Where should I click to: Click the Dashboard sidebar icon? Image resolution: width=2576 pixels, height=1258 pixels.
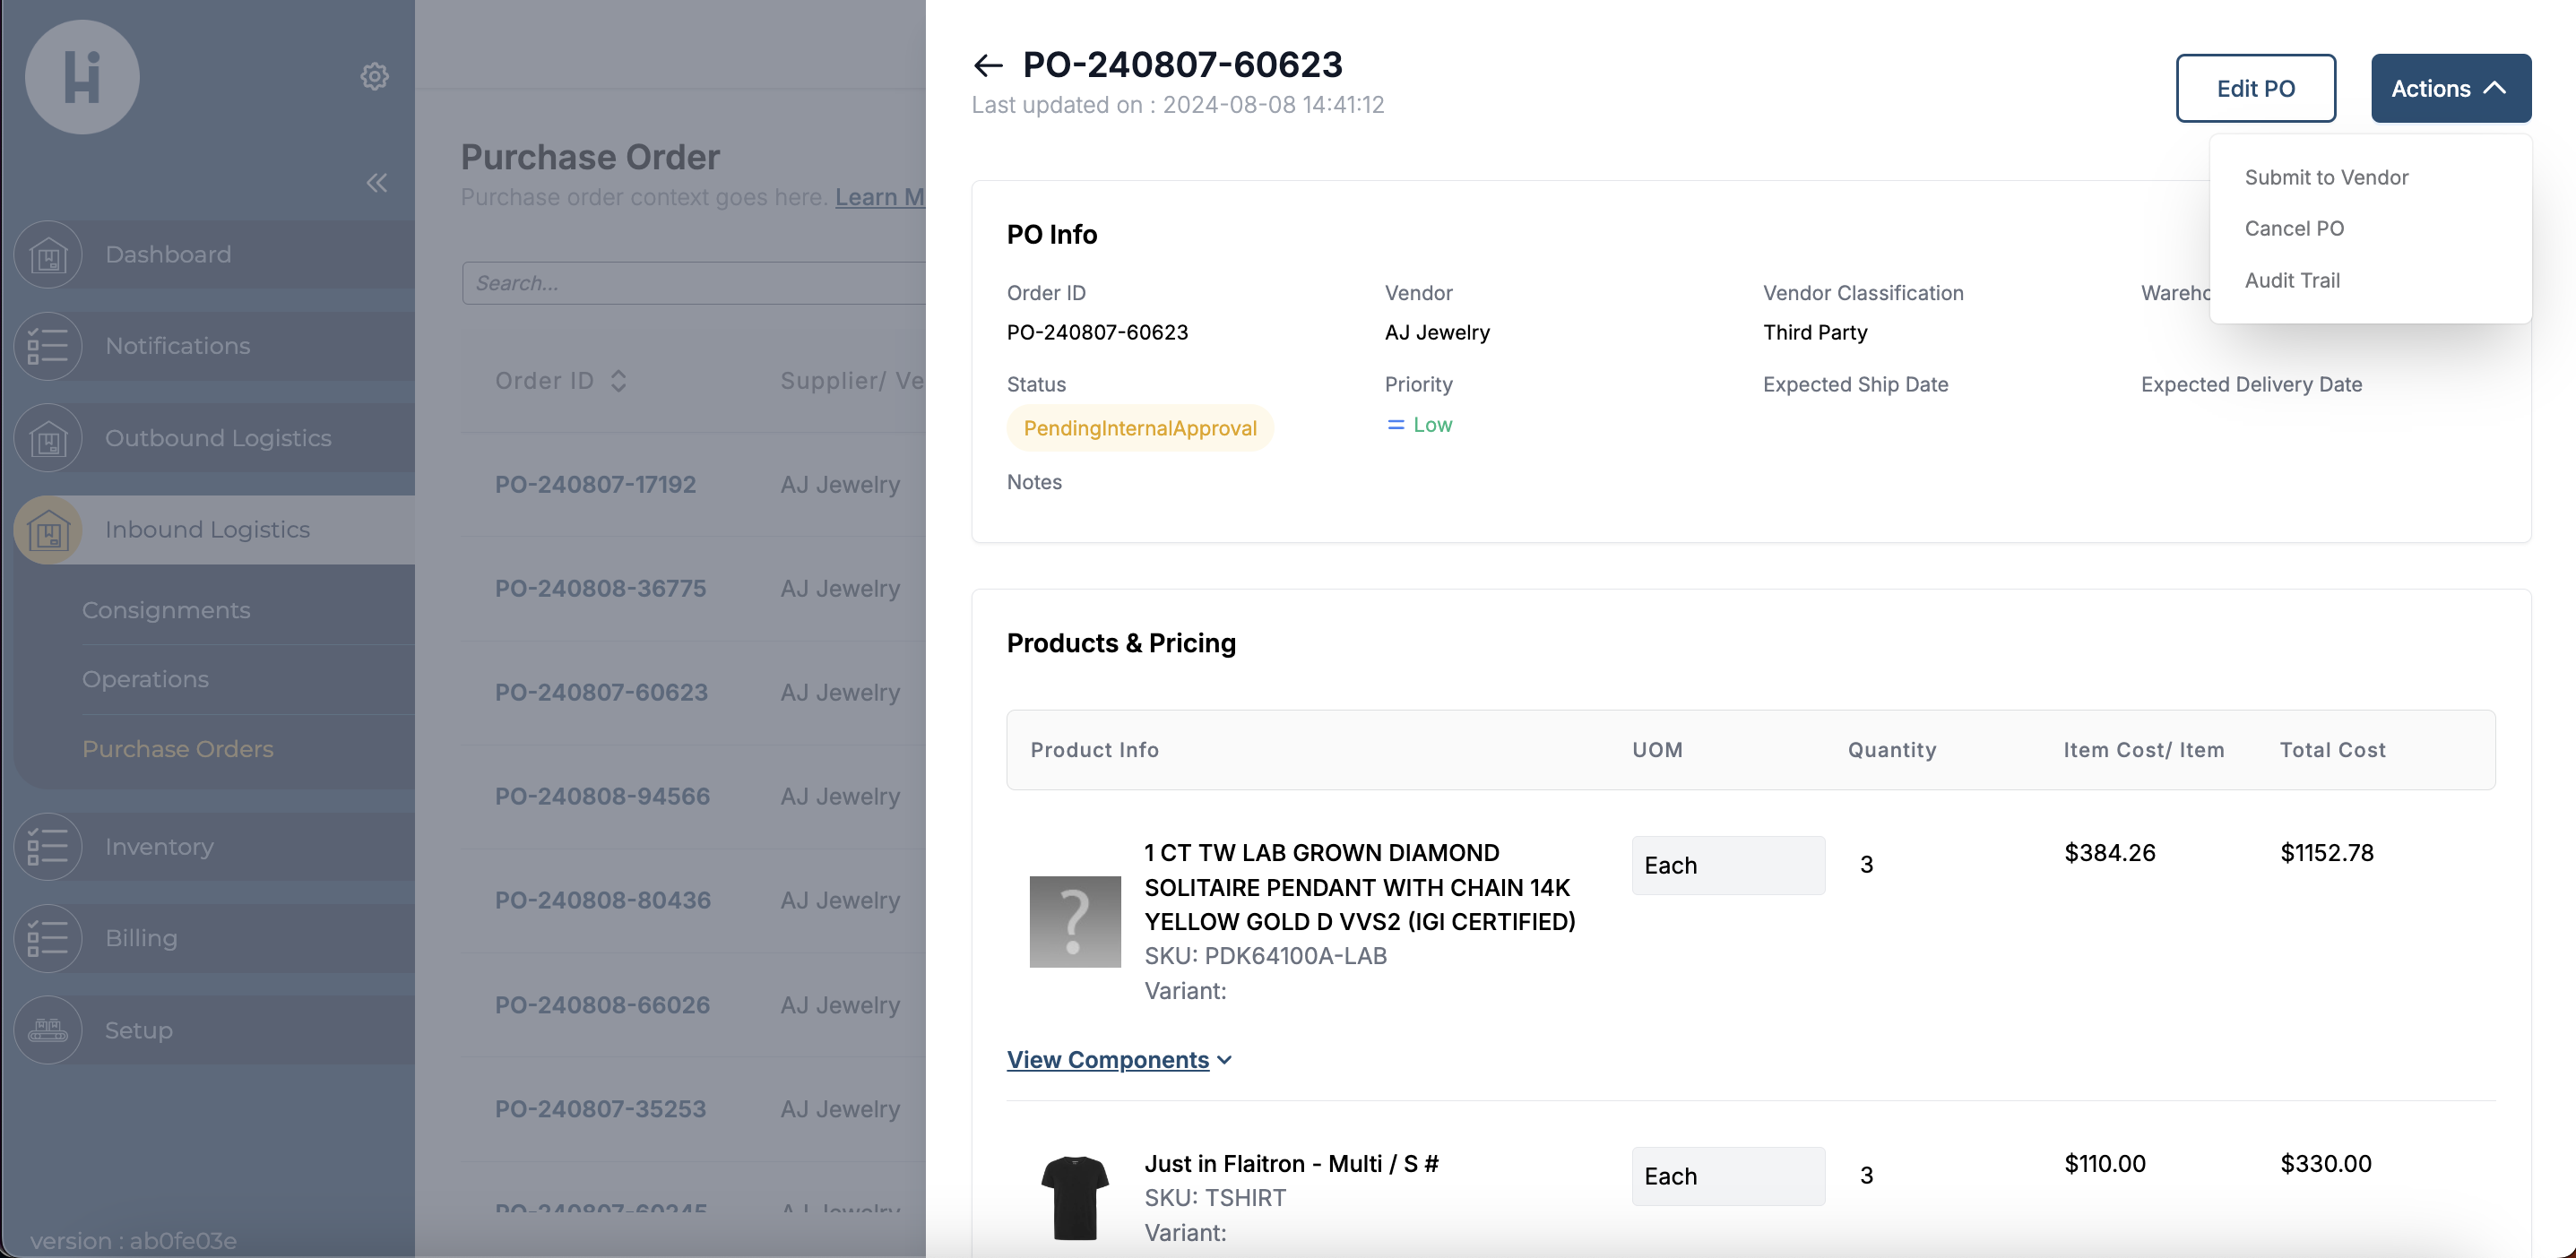pos(48,255)
